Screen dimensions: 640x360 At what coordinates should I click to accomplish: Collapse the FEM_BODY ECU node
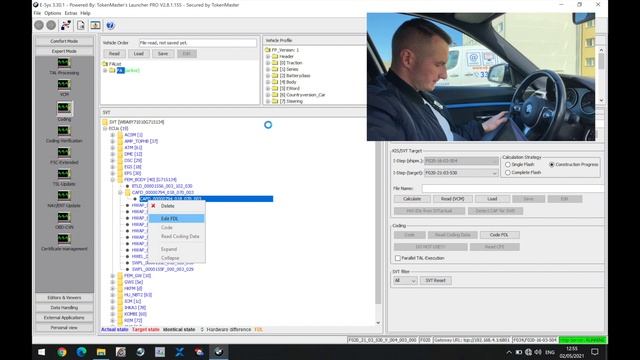coord(113,180)
